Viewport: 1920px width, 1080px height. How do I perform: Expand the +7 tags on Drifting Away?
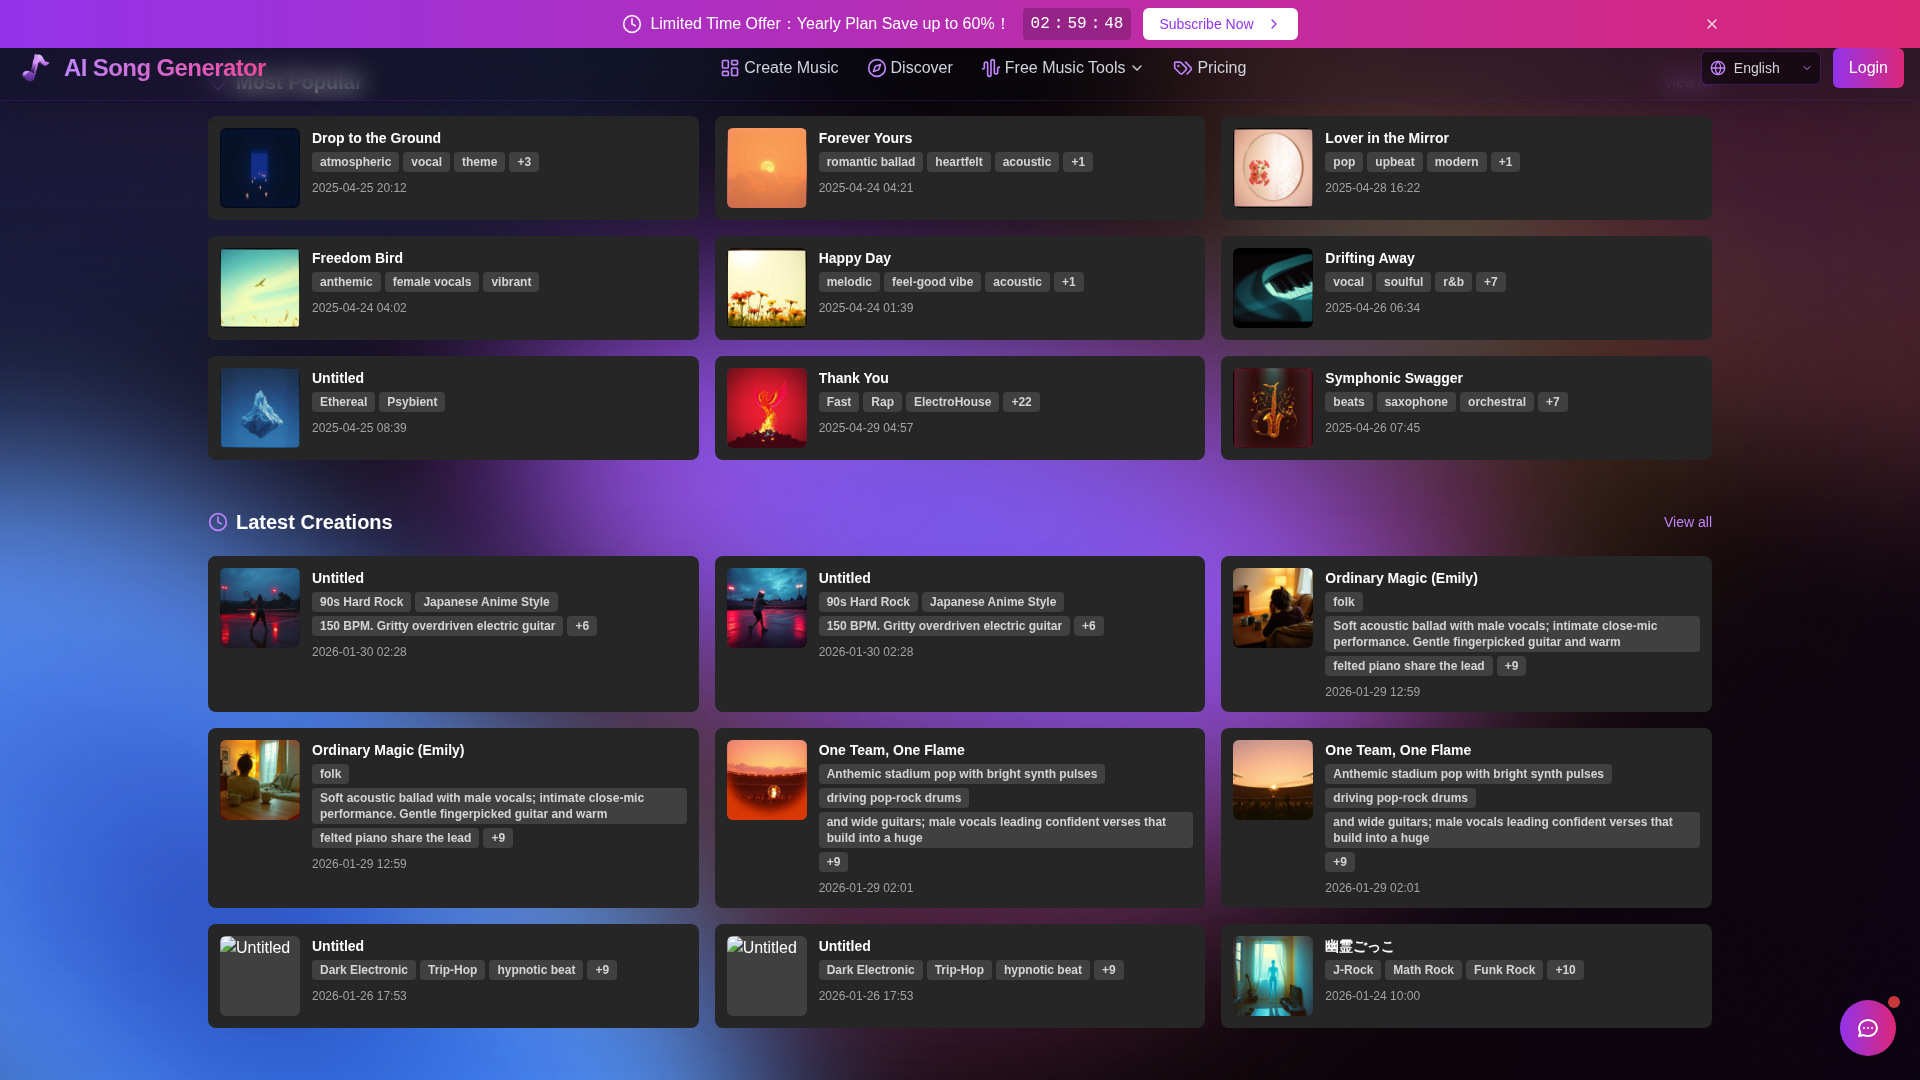(1490, 282)
